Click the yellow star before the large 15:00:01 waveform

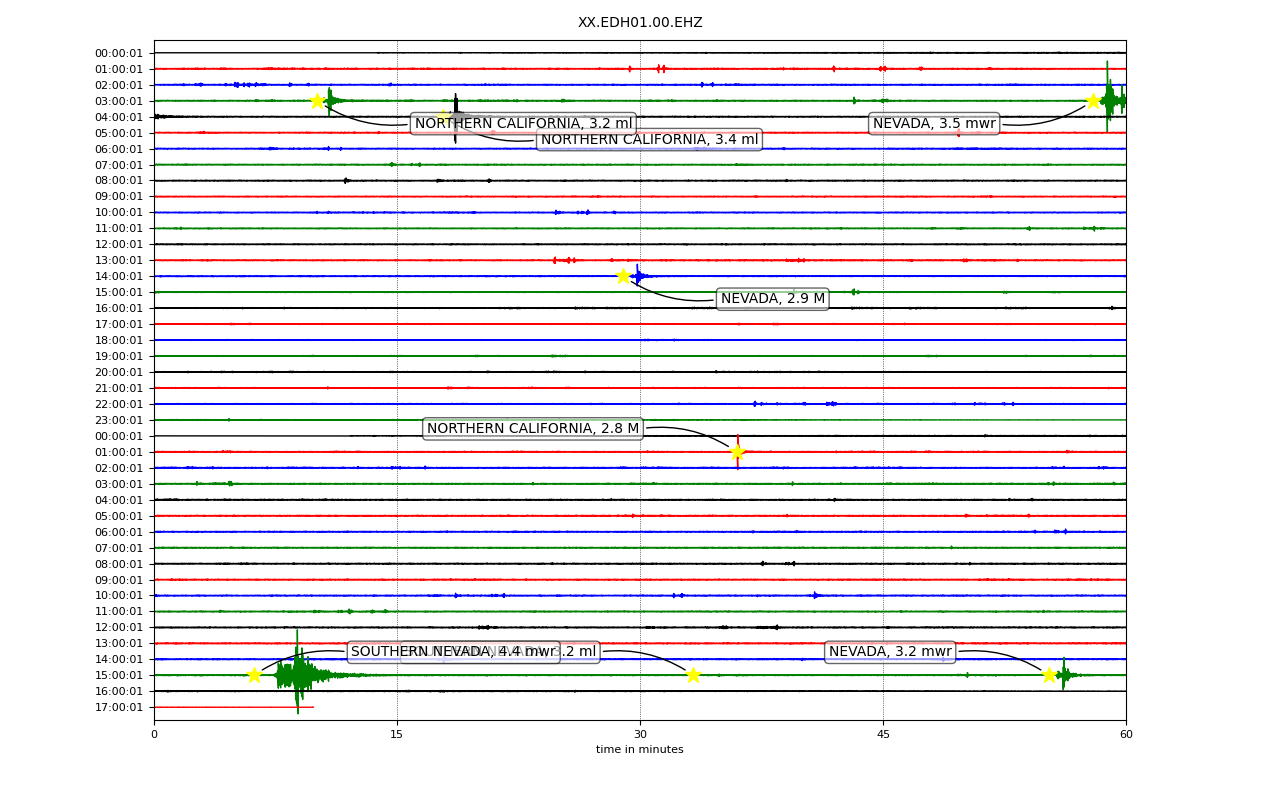[x=254, y=675]
